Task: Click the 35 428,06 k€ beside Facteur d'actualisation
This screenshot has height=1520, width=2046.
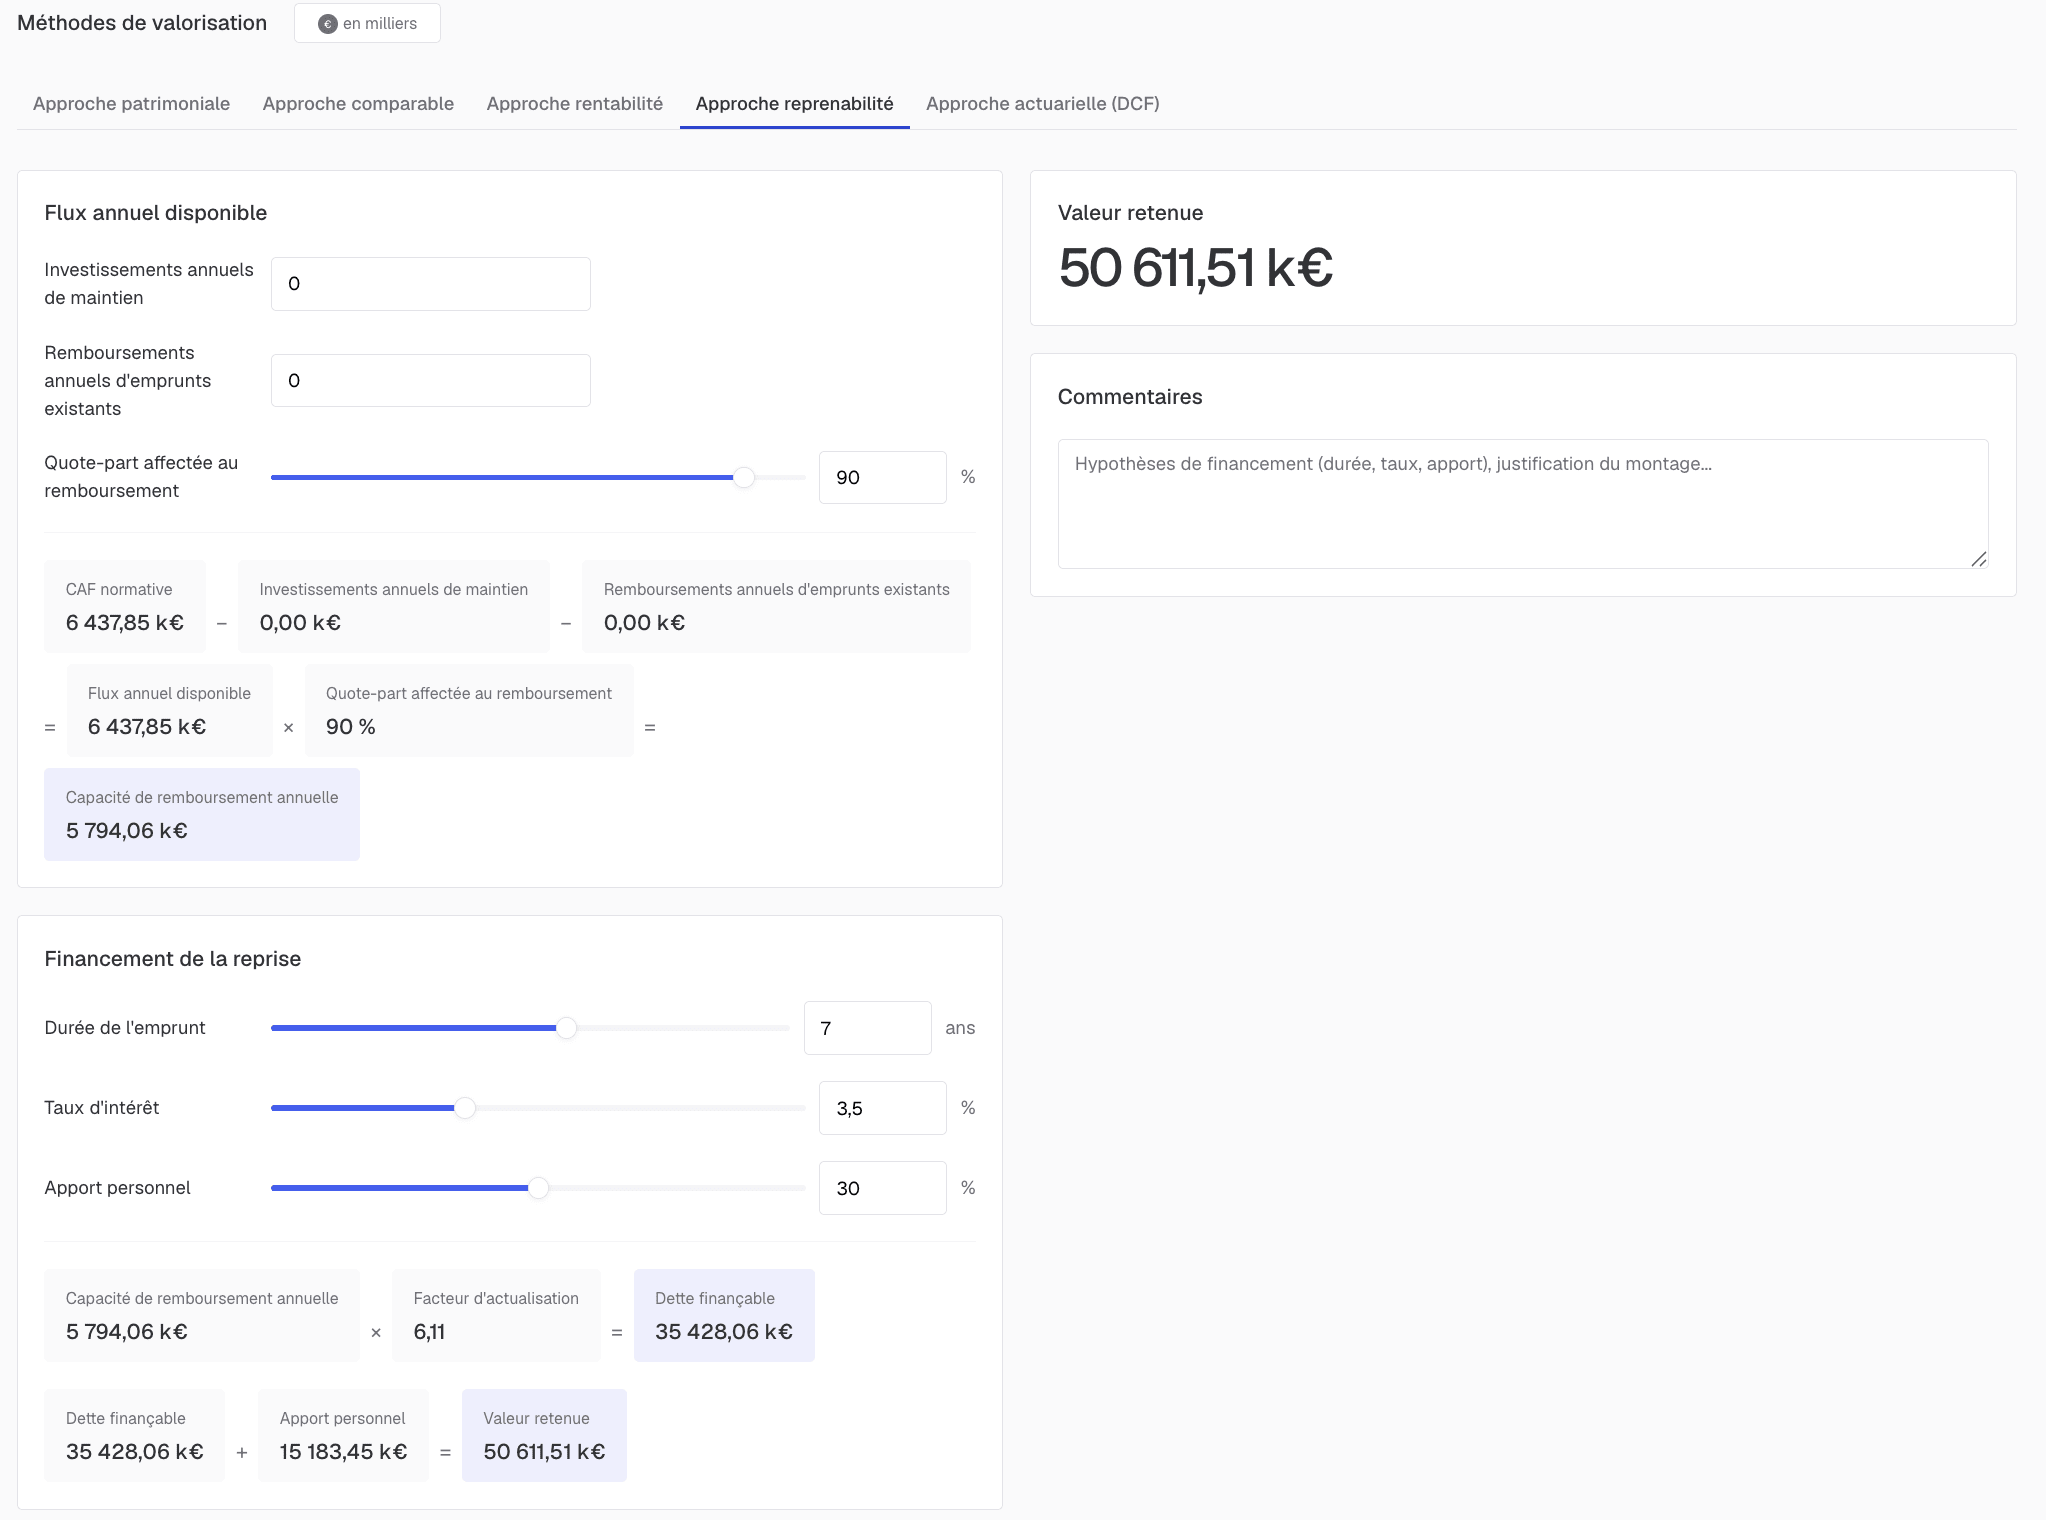Action: (724, 1332)
